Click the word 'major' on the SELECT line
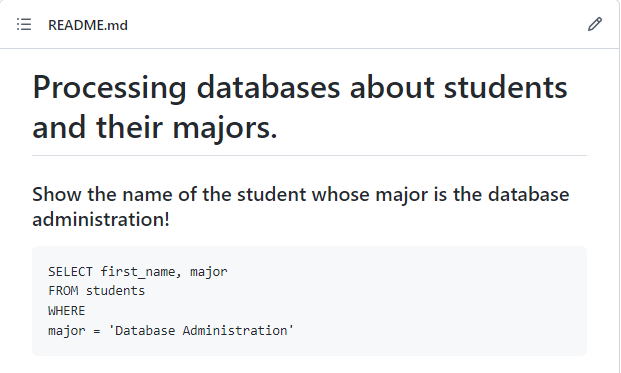Image resolution: width=621 pixels, height=373 pixels. 209,272
